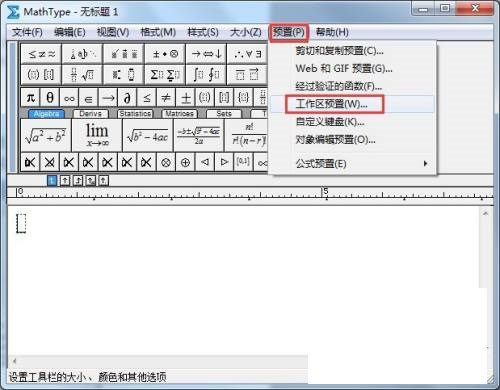Select the left-aligned tab stop

pyautogui.click(x=52, y=181)
